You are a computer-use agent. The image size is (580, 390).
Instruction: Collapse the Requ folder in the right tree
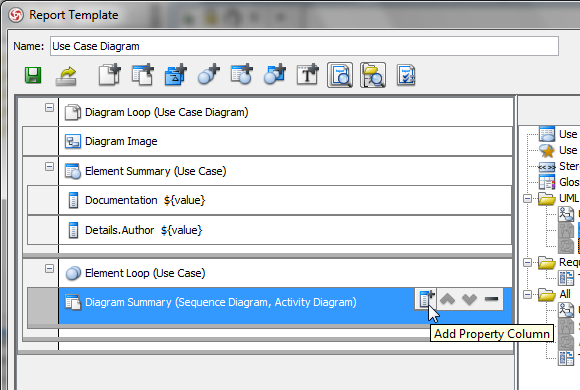[x=527, y=263]
